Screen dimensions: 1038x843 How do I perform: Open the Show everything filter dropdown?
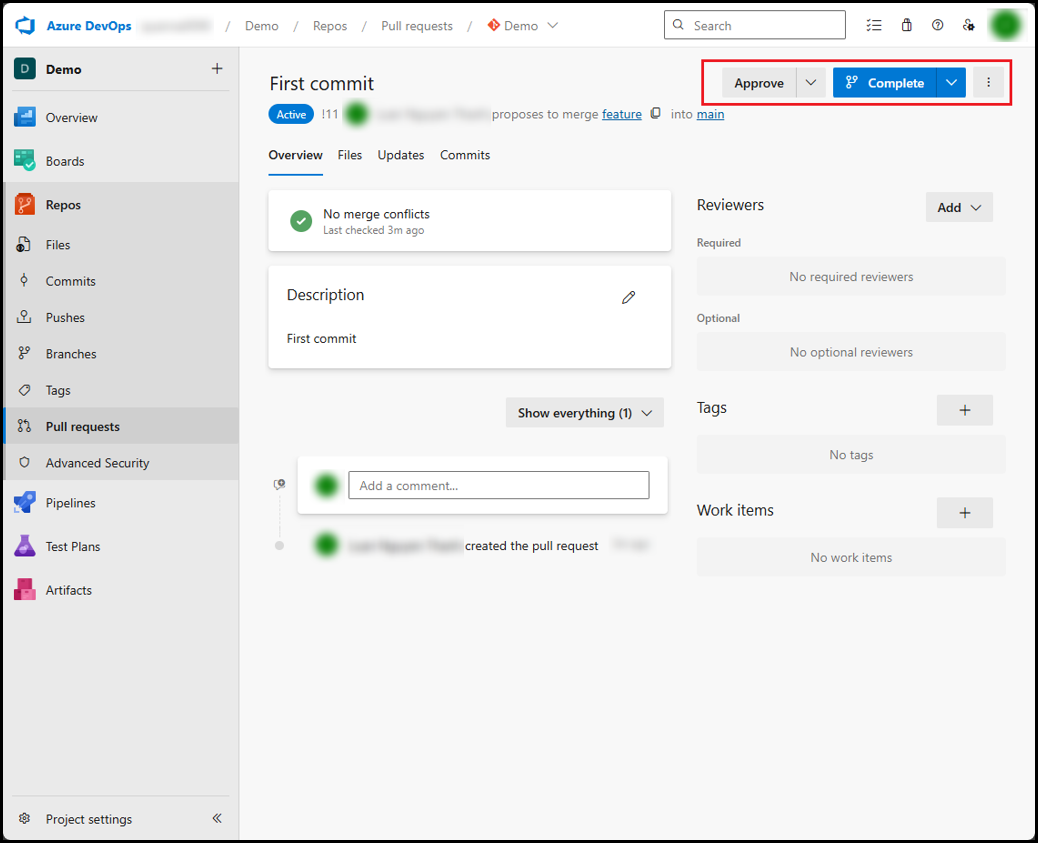[584, 413]
